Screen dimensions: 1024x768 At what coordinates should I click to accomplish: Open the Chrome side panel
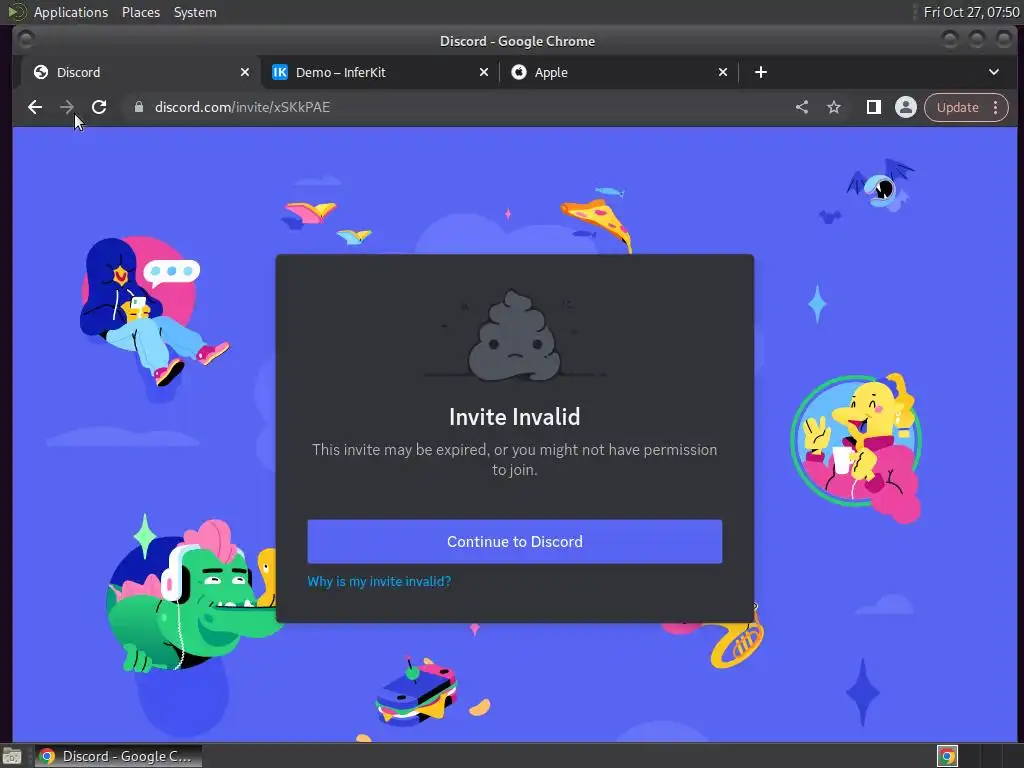point(874,107)
